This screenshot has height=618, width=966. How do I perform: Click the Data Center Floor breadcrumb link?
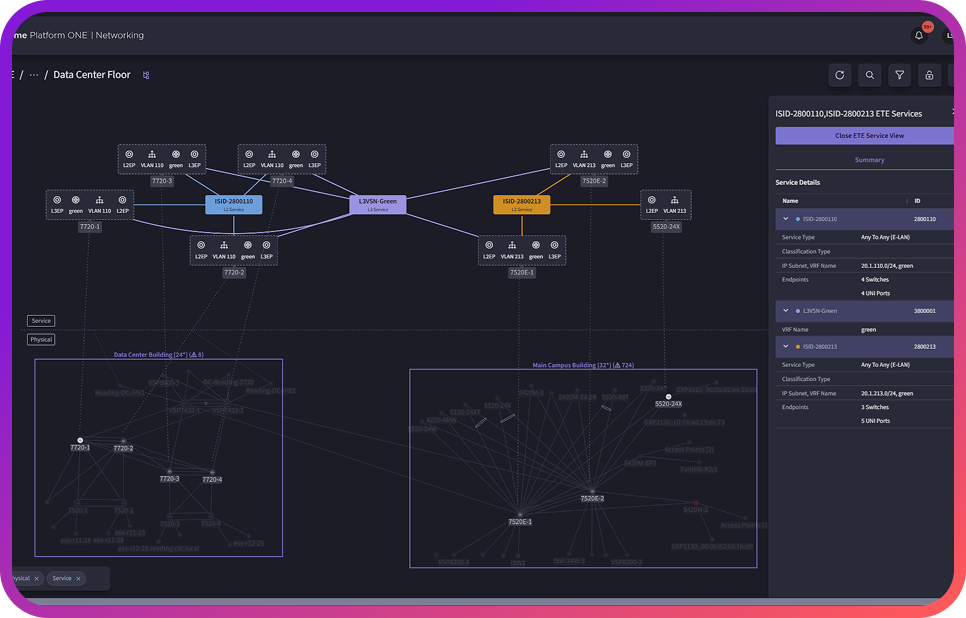click(x=91, y=74)
